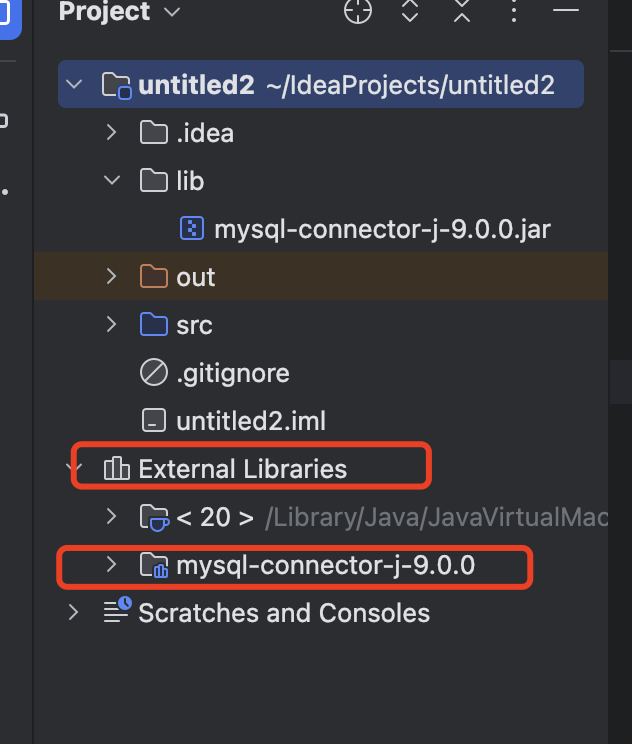Expand the .idea folder

pyautogui.click(x=112, y=133)
